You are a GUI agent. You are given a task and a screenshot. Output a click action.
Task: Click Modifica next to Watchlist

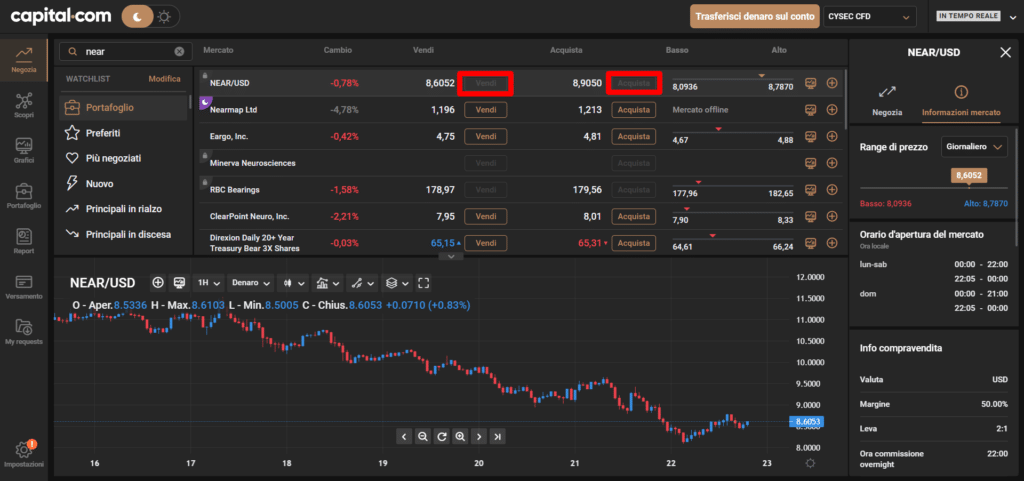tap(165, 78)
